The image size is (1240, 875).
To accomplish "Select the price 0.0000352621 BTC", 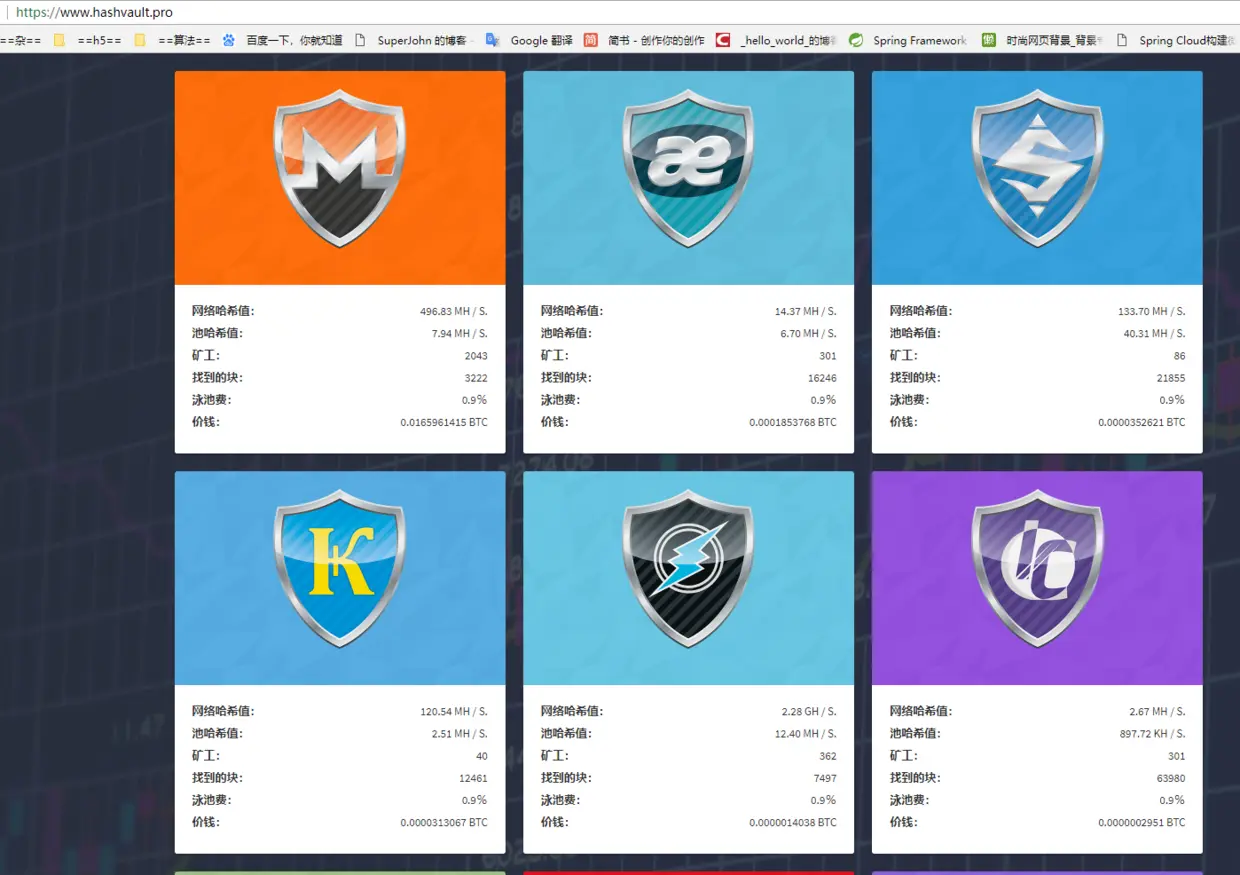I will (1142, 422).
